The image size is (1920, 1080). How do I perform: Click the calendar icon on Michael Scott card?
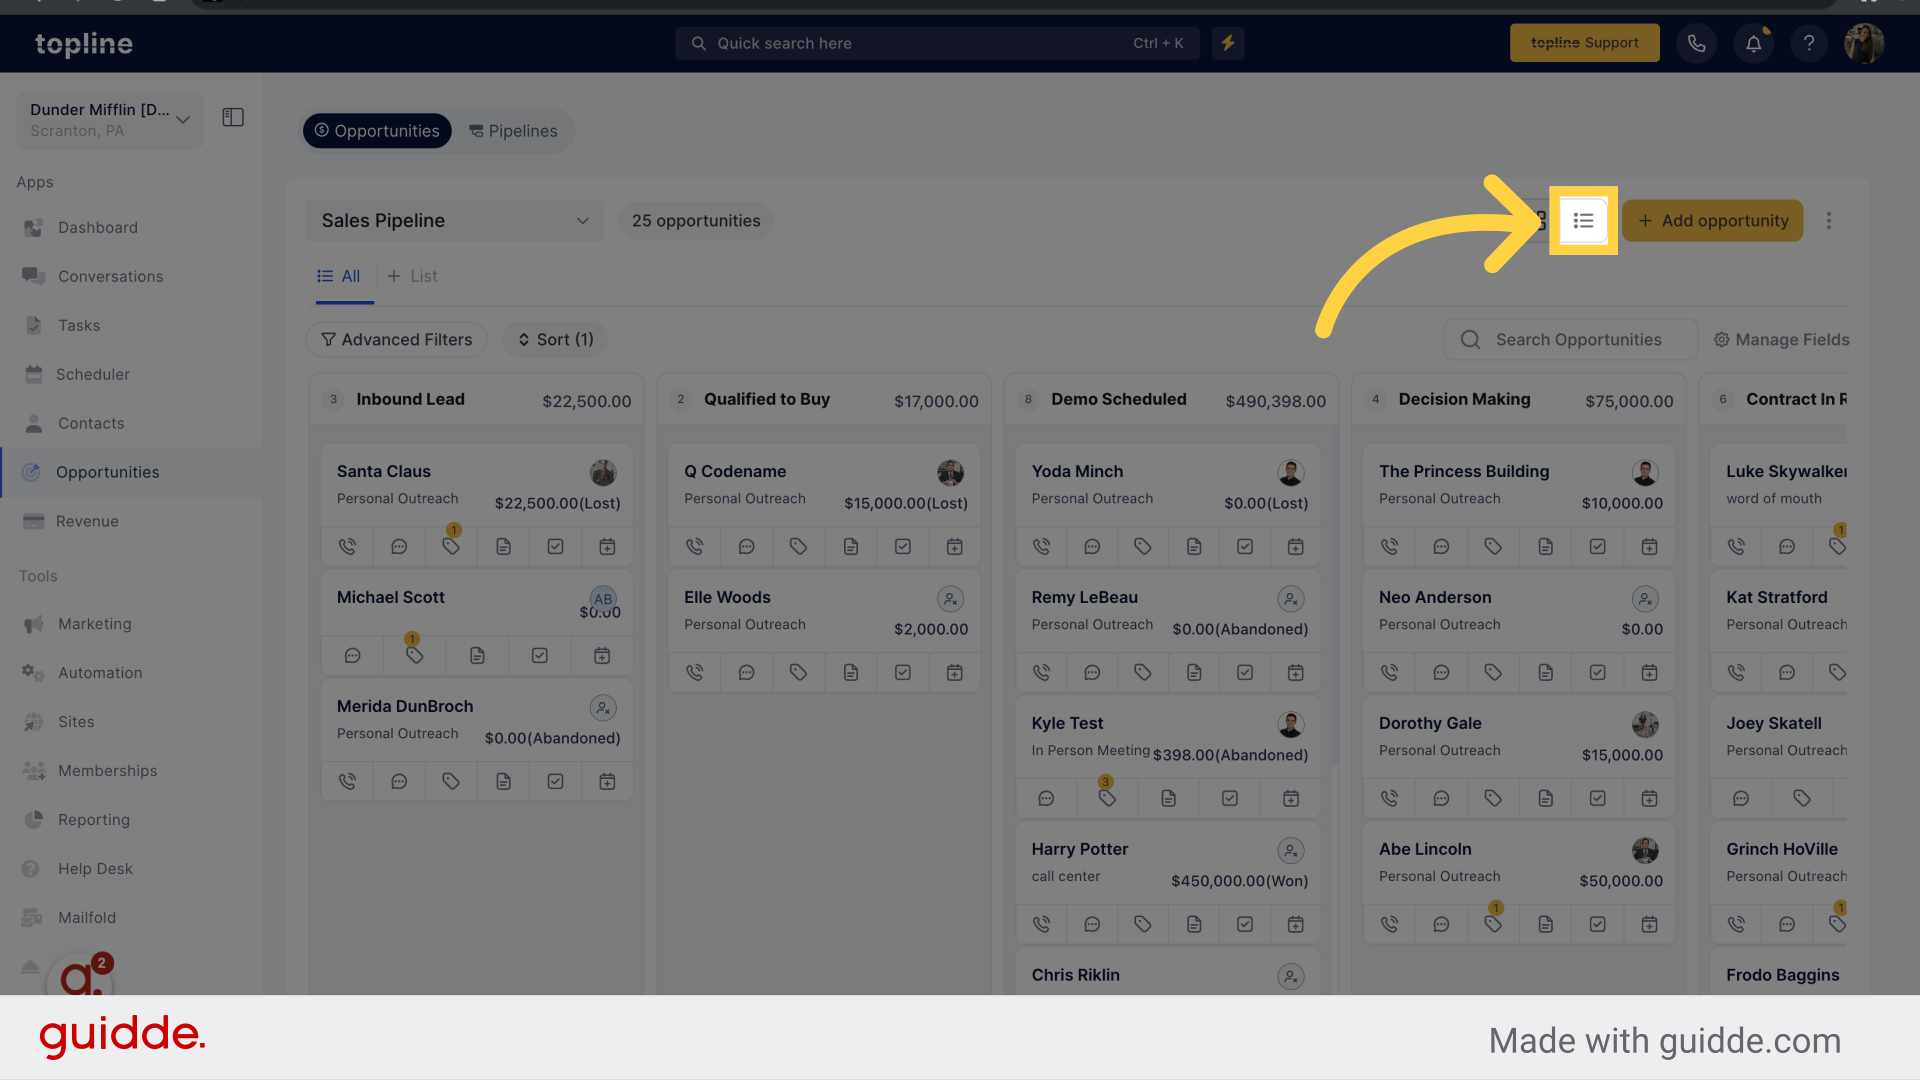[601, 655]
